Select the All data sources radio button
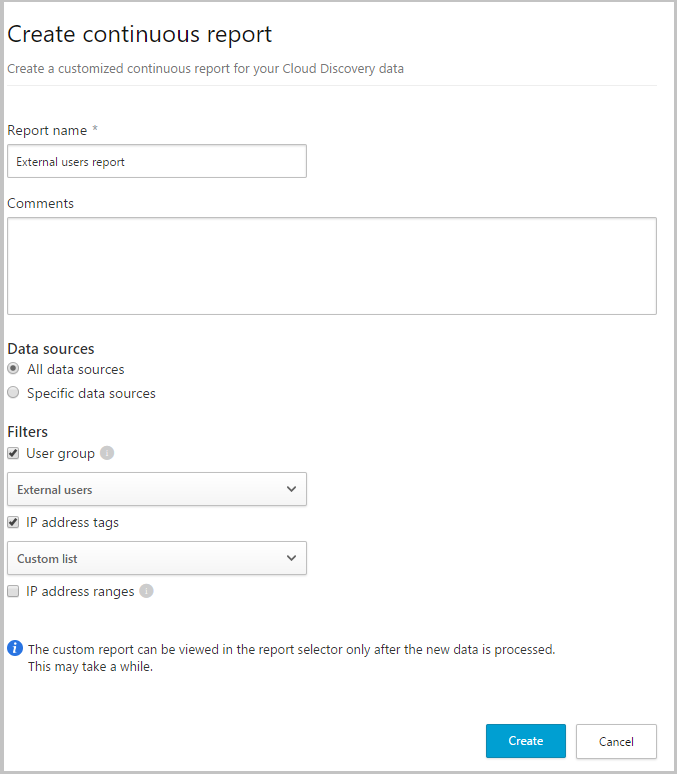This screenshot has height=774, width=677. coord(14,369)
